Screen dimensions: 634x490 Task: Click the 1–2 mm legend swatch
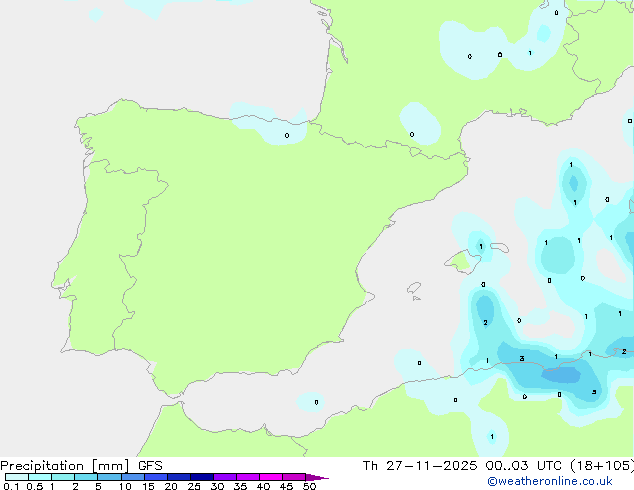click(x=63, y=477)
